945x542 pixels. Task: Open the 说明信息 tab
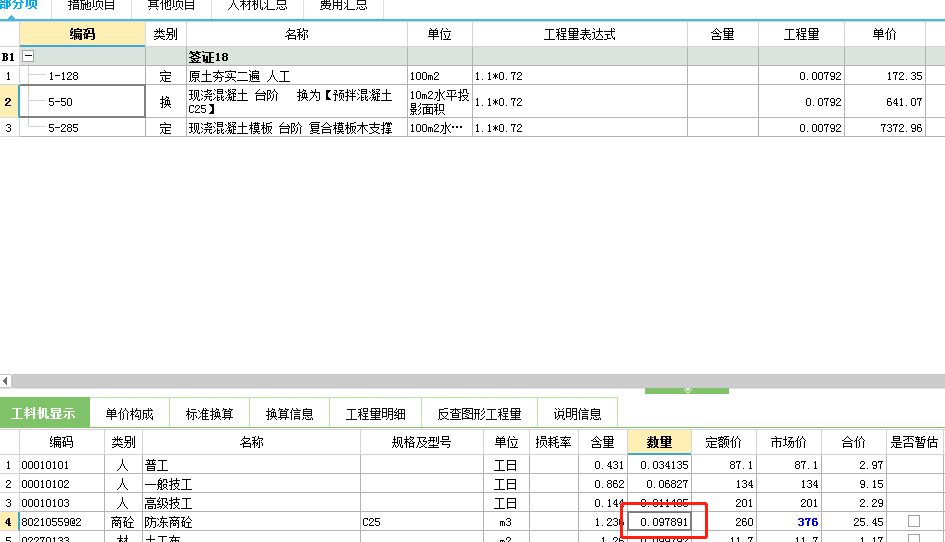577,414
